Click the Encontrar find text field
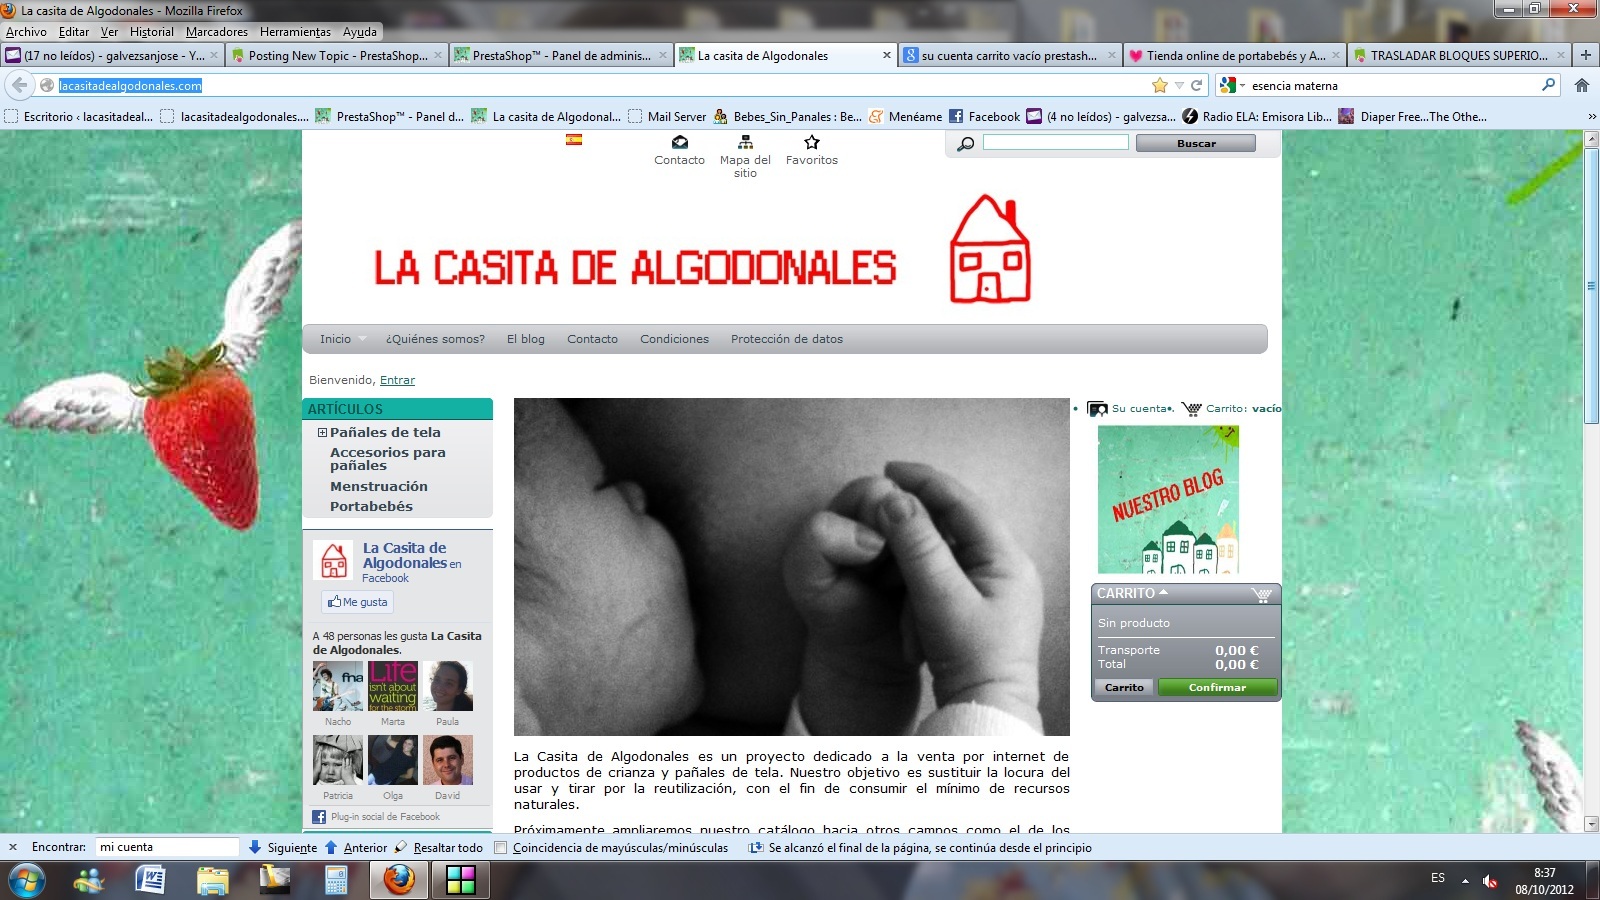This screenshot has width=1600, height=900. (x=168, y=847)
